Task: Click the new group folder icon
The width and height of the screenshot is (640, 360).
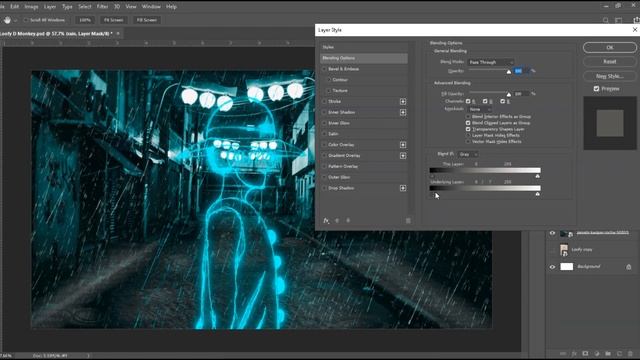Action: 608,353
